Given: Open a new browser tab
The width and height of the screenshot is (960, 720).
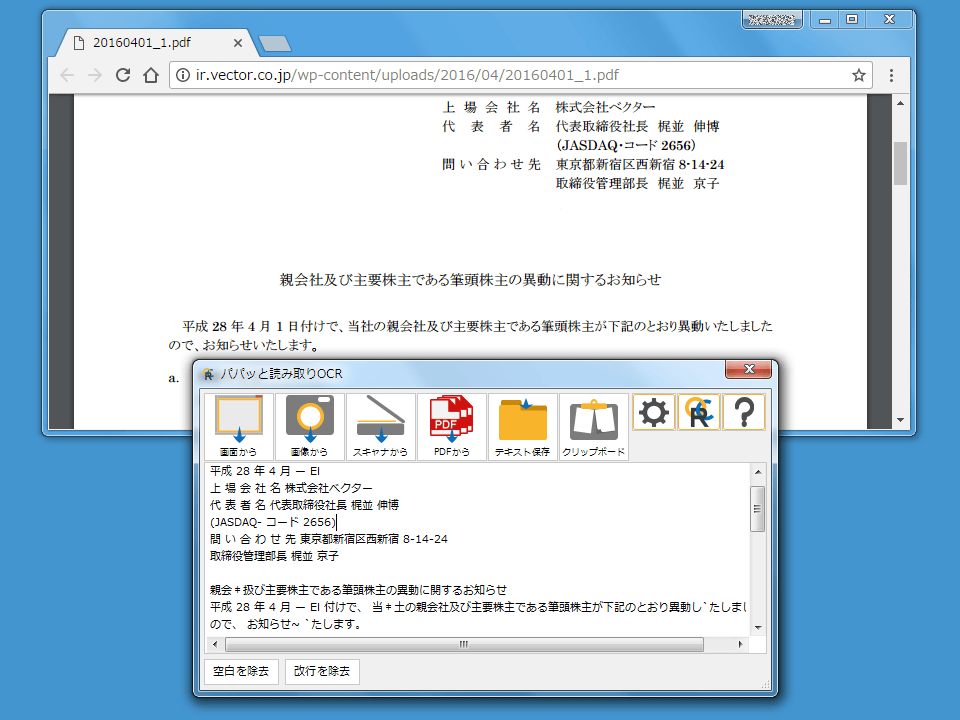Looking at the screenshot, I should (275, 43).
